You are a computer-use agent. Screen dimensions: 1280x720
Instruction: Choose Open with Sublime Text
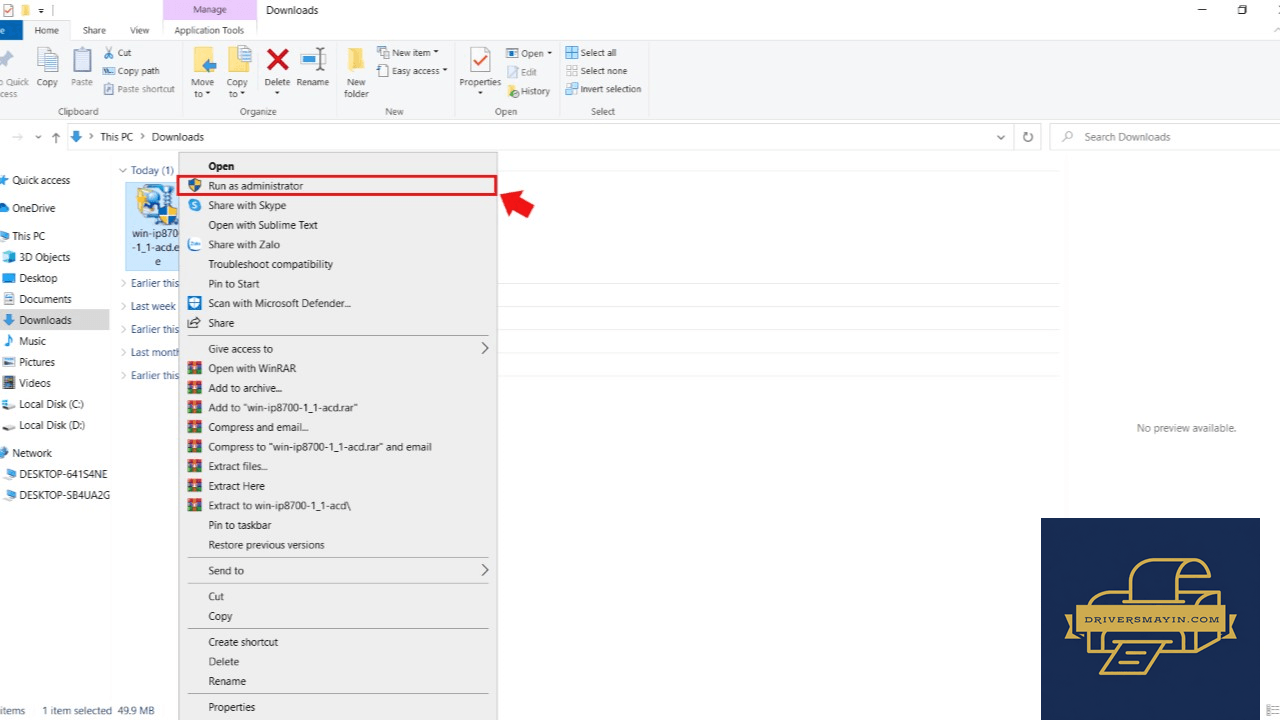tap(340, 225)
